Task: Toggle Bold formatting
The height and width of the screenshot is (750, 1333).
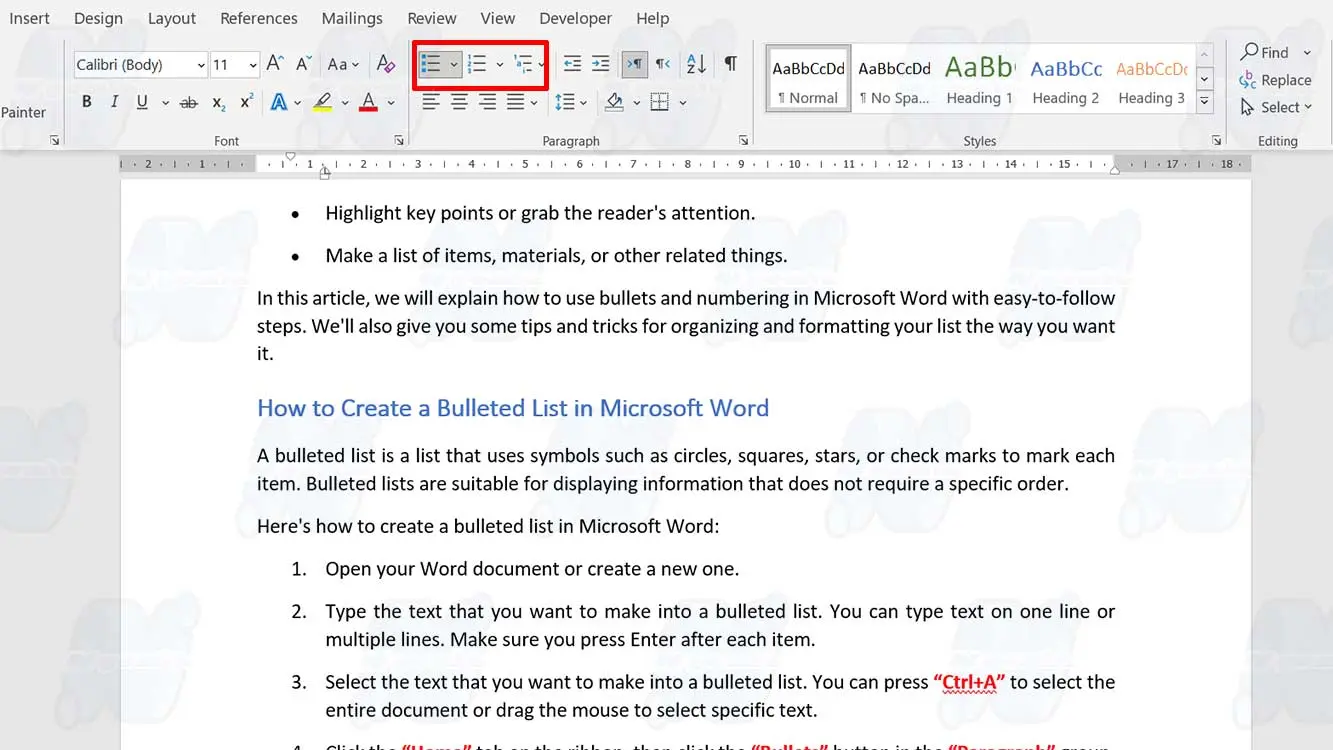Action: pos(87,102)
